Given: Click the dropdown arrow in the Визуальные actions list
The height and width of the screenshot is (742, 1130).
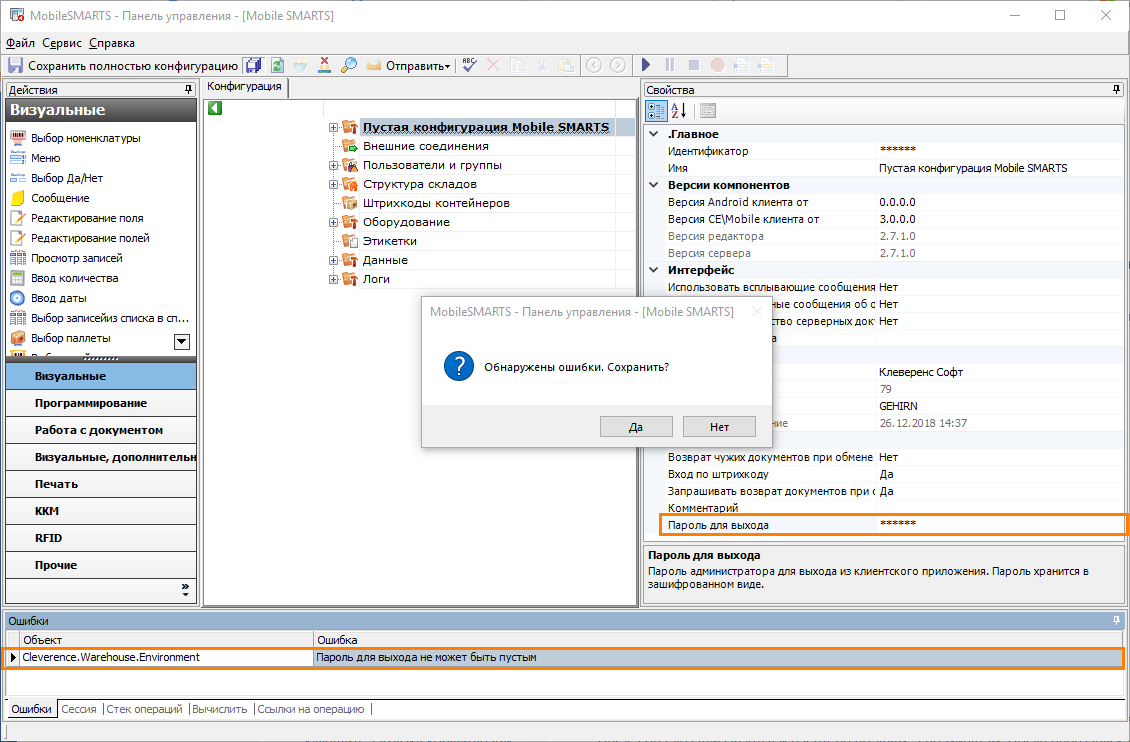Looking at the screenshot, I should coord(182,341).
